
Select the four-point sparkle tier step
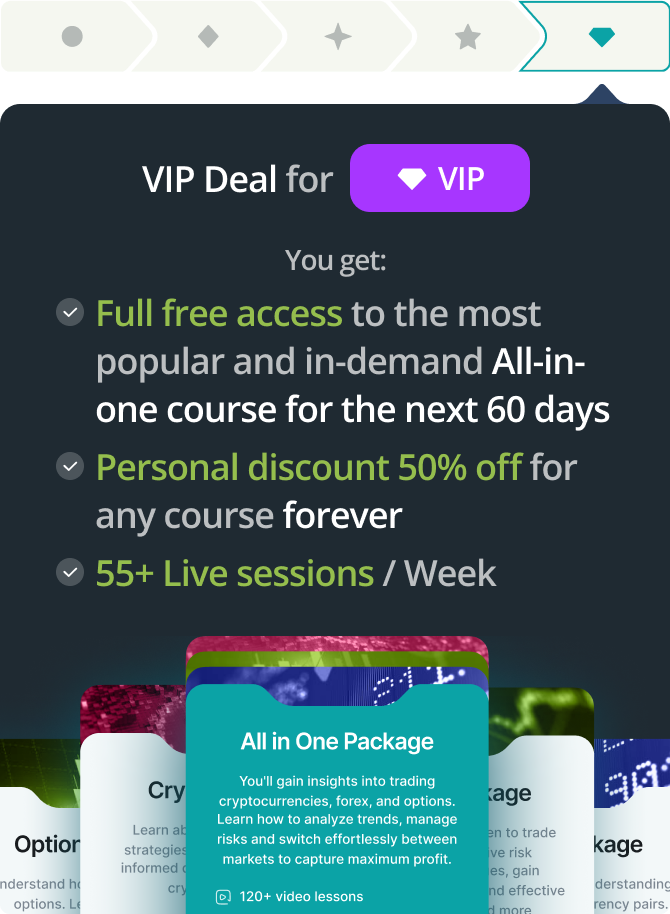[x=338, y=37]
